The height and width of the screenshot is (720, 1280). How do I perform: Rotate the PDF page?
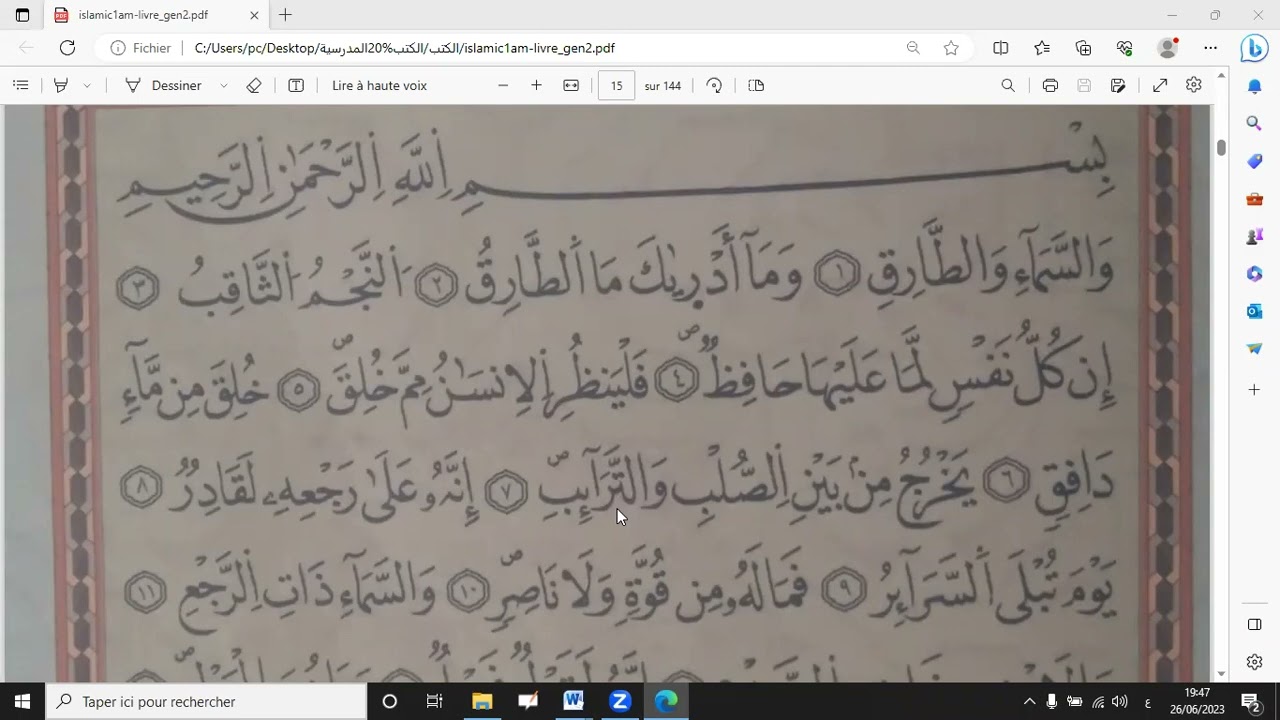click(x=714, y=86)
